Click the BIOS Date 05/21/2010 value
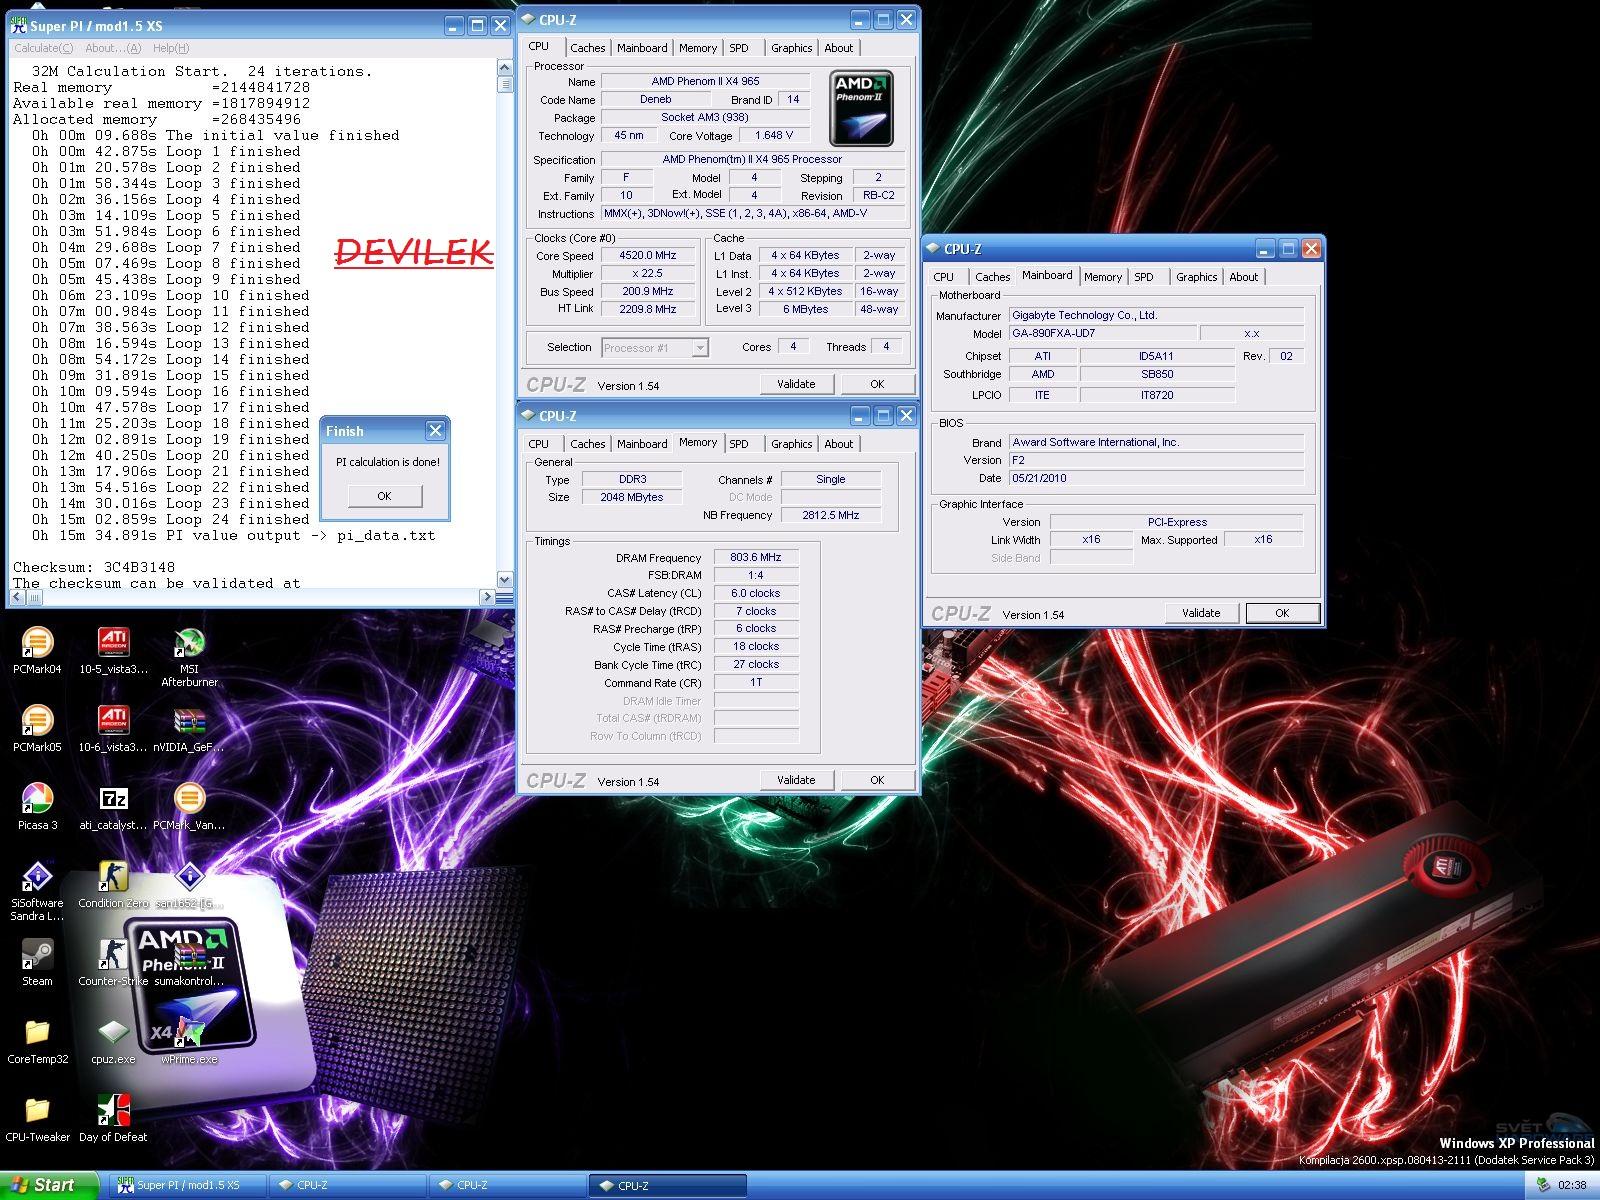This screenshot has width=1600, height=1200. [1155, 479]
